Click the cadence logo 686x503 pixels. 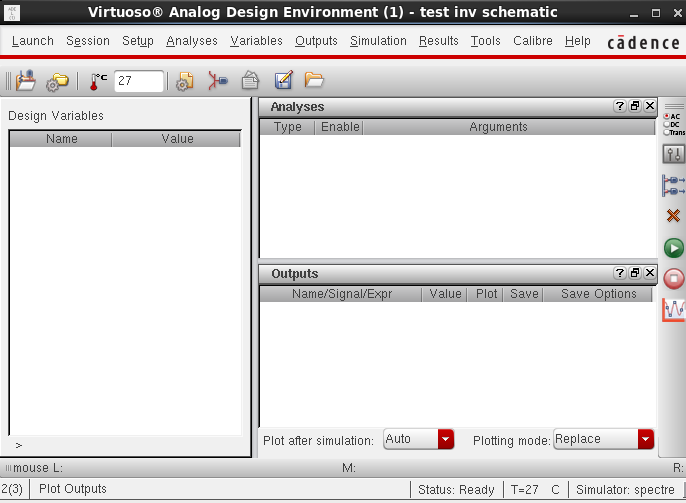(x=644, y=42)
